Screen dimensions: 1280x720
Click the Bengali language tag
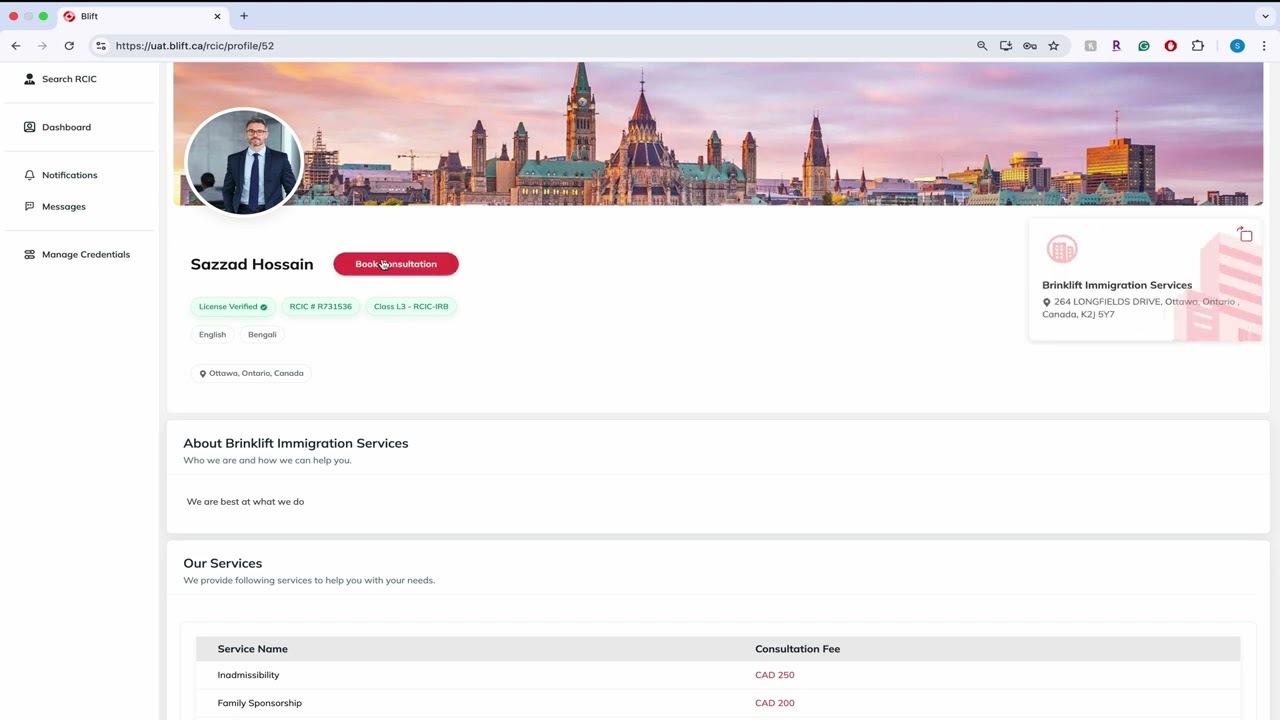tap(262, 334)
